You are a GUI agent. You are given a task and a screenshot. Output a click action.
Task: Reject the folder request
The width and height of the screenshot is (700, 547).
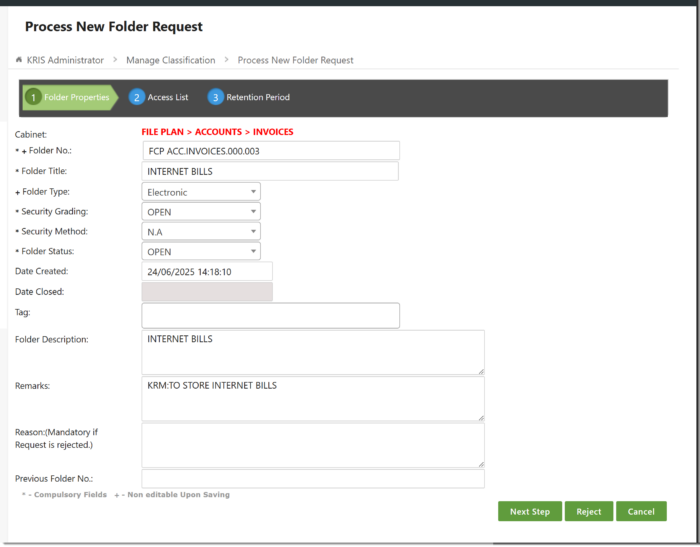[588, 511]
